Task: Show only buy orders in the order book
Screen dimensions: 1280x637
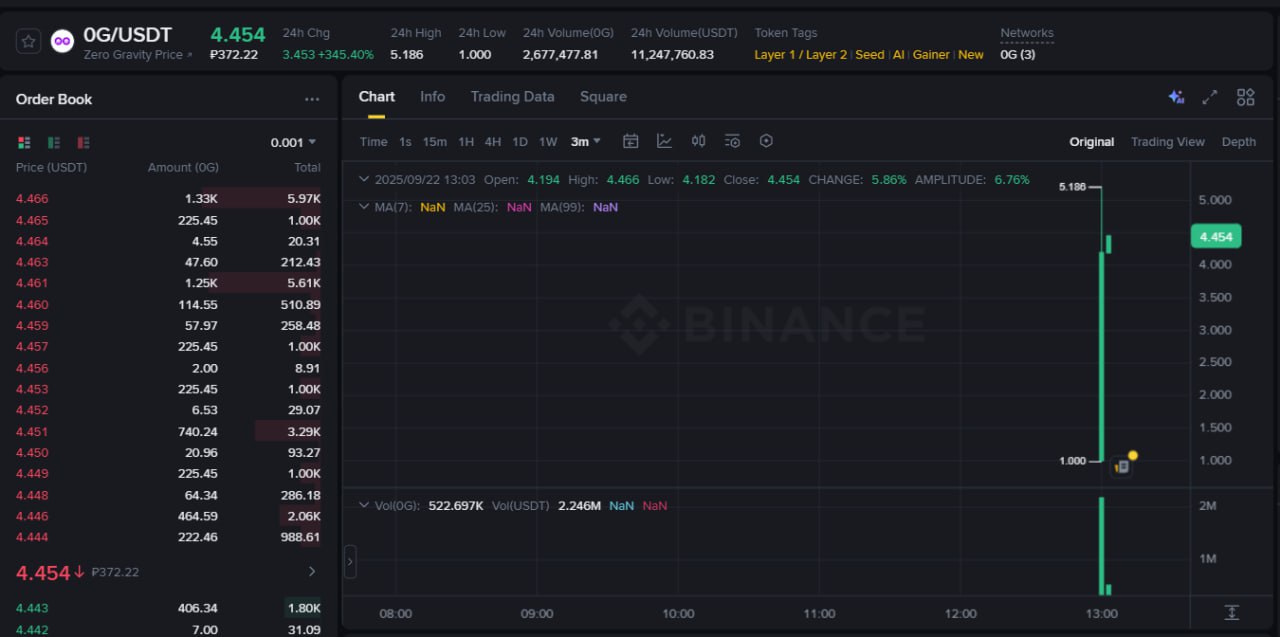Action: (54, 142)
